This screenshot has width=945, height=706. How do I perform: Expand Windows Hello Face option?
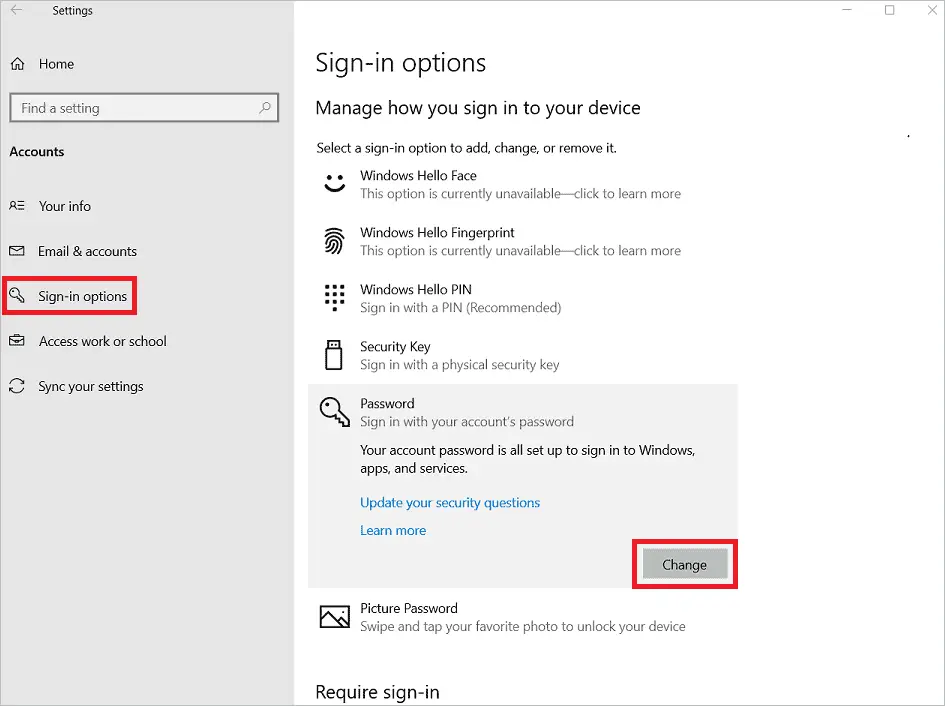(523, 184)
